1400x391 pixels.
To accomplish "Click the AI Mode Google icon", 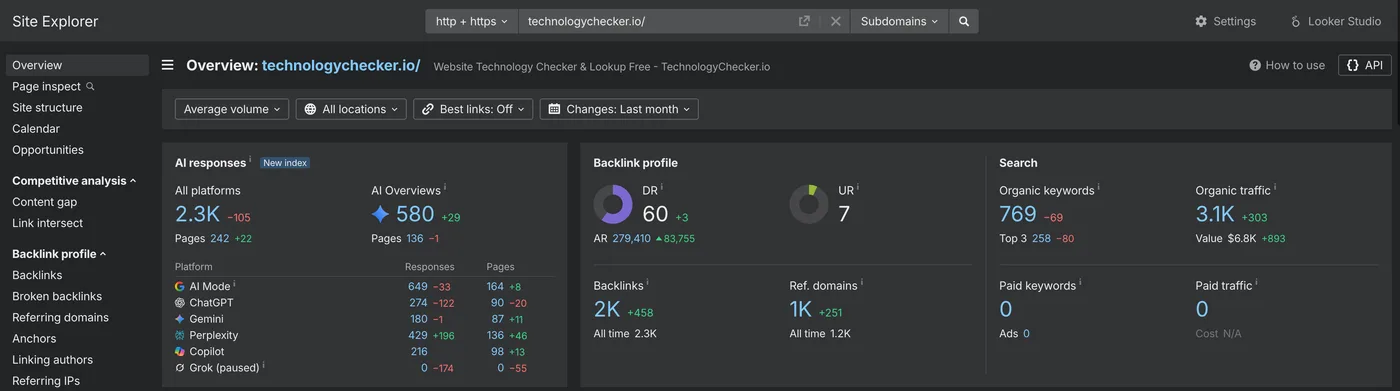I will [180, 286].
